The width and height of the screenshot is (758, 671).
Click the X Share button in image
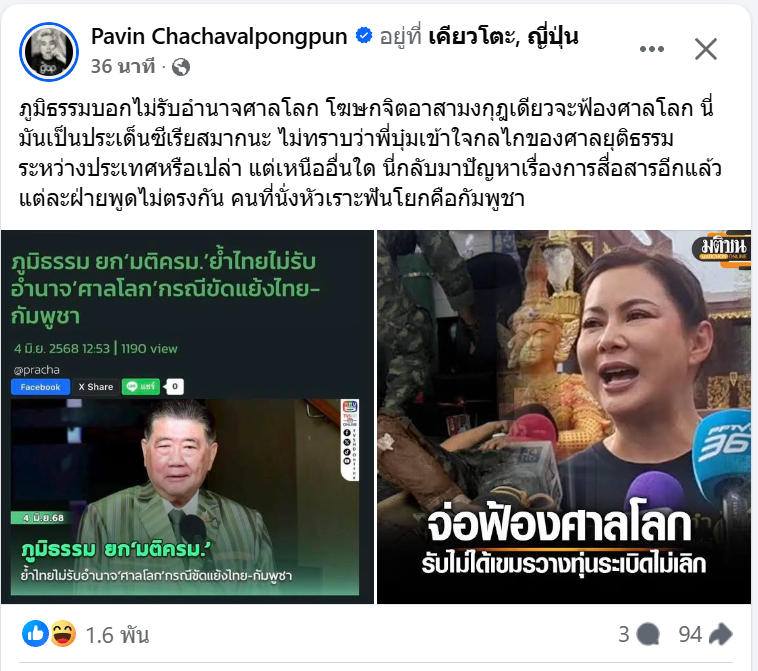click(96, 387)
